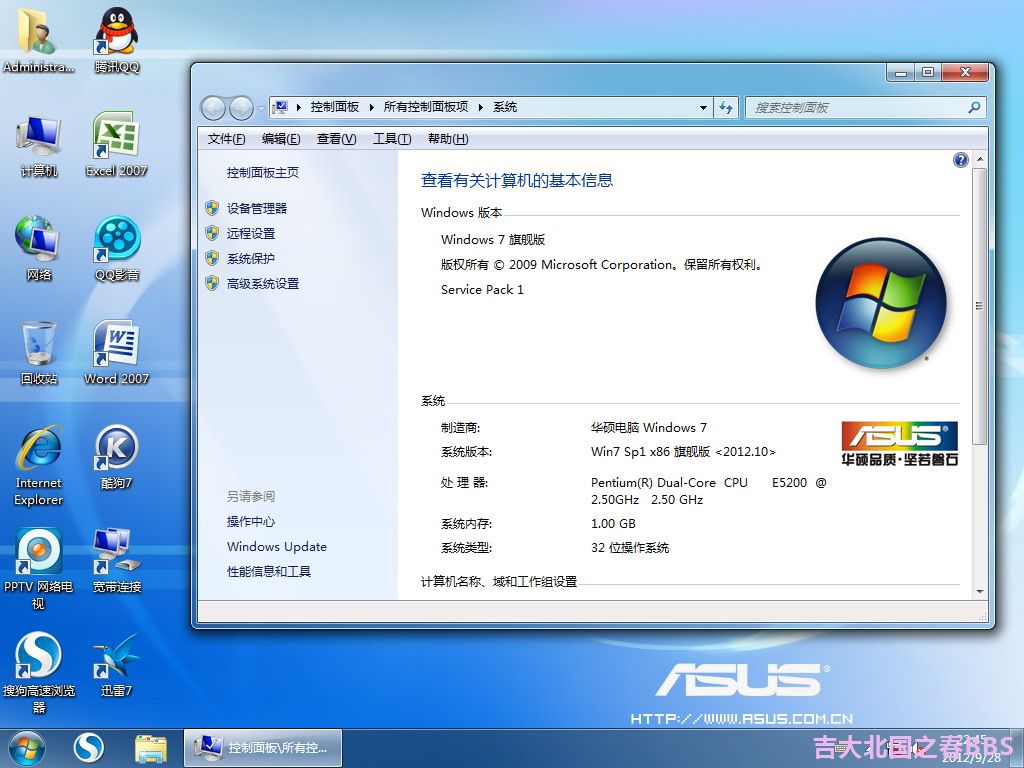Focus the 搜索控制面板 search field
Image resolution: width=1024 pixels, height=768 pixels.
[865, 108]
